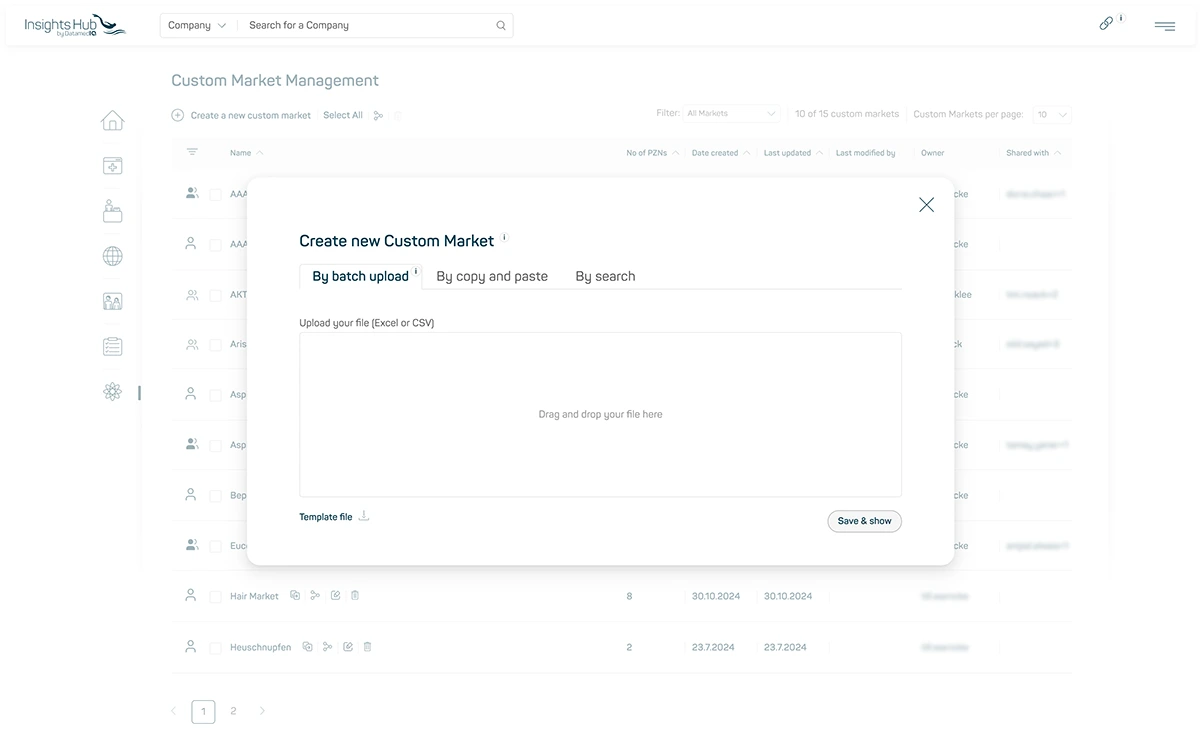The image size is (1200, 731).
Task: Open the Custom Markets per page dropdown
Action: [1051, 115]
